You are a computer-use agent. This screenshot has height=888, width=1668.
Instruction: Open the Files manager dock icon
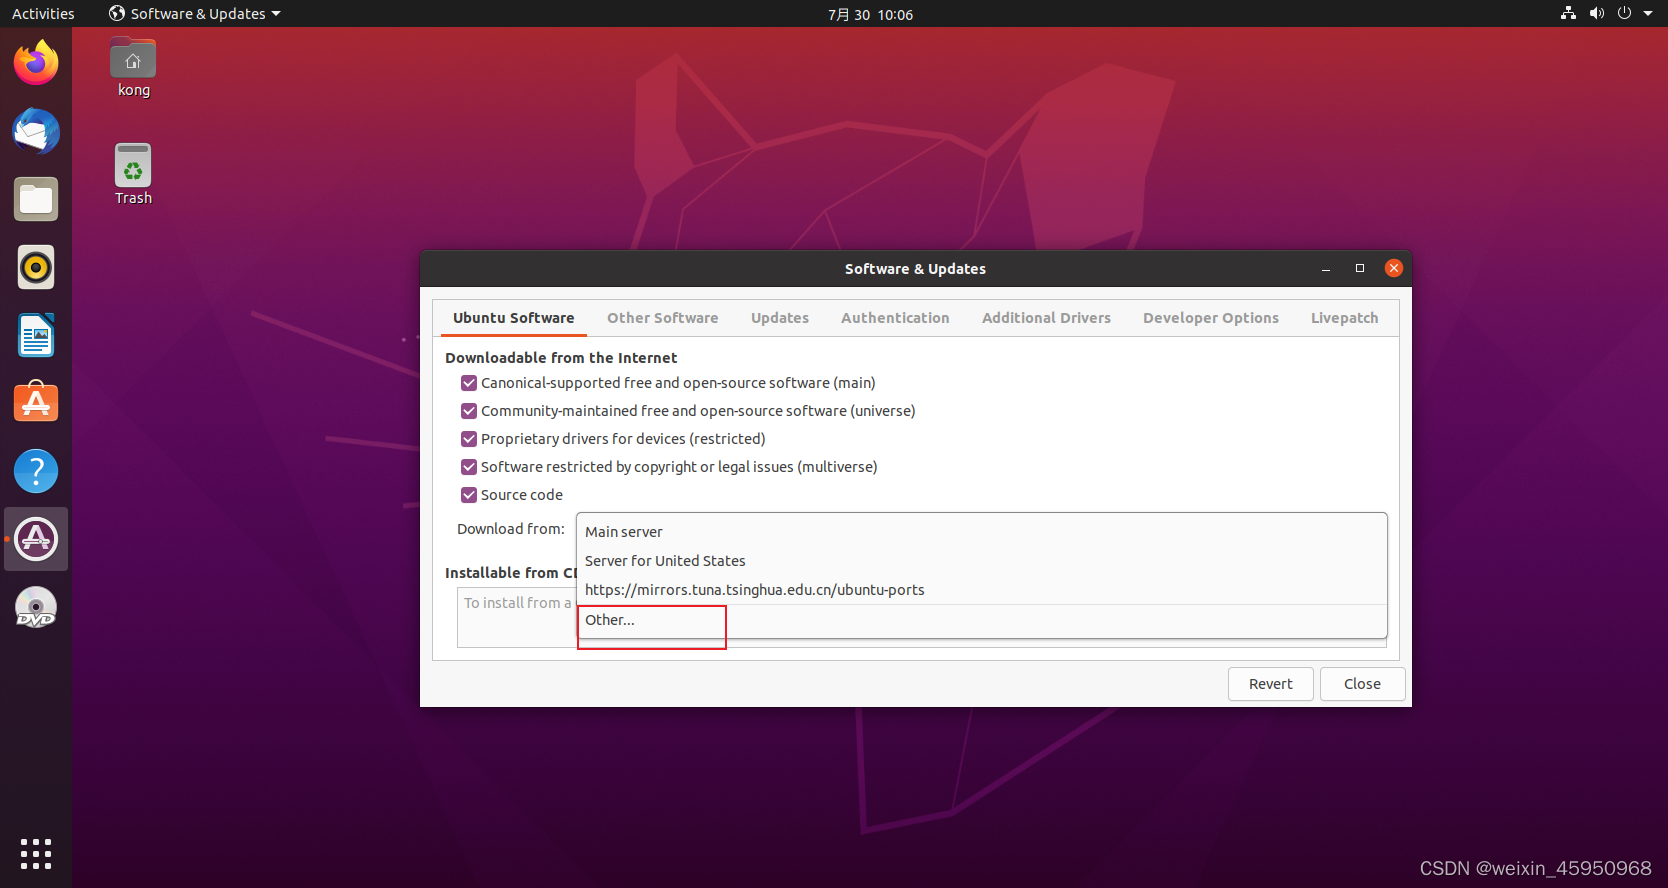[x=36, y=199]
